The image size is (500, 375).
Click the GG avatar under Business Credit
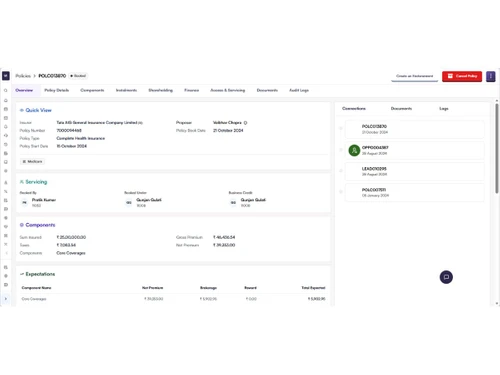[233, 202]
